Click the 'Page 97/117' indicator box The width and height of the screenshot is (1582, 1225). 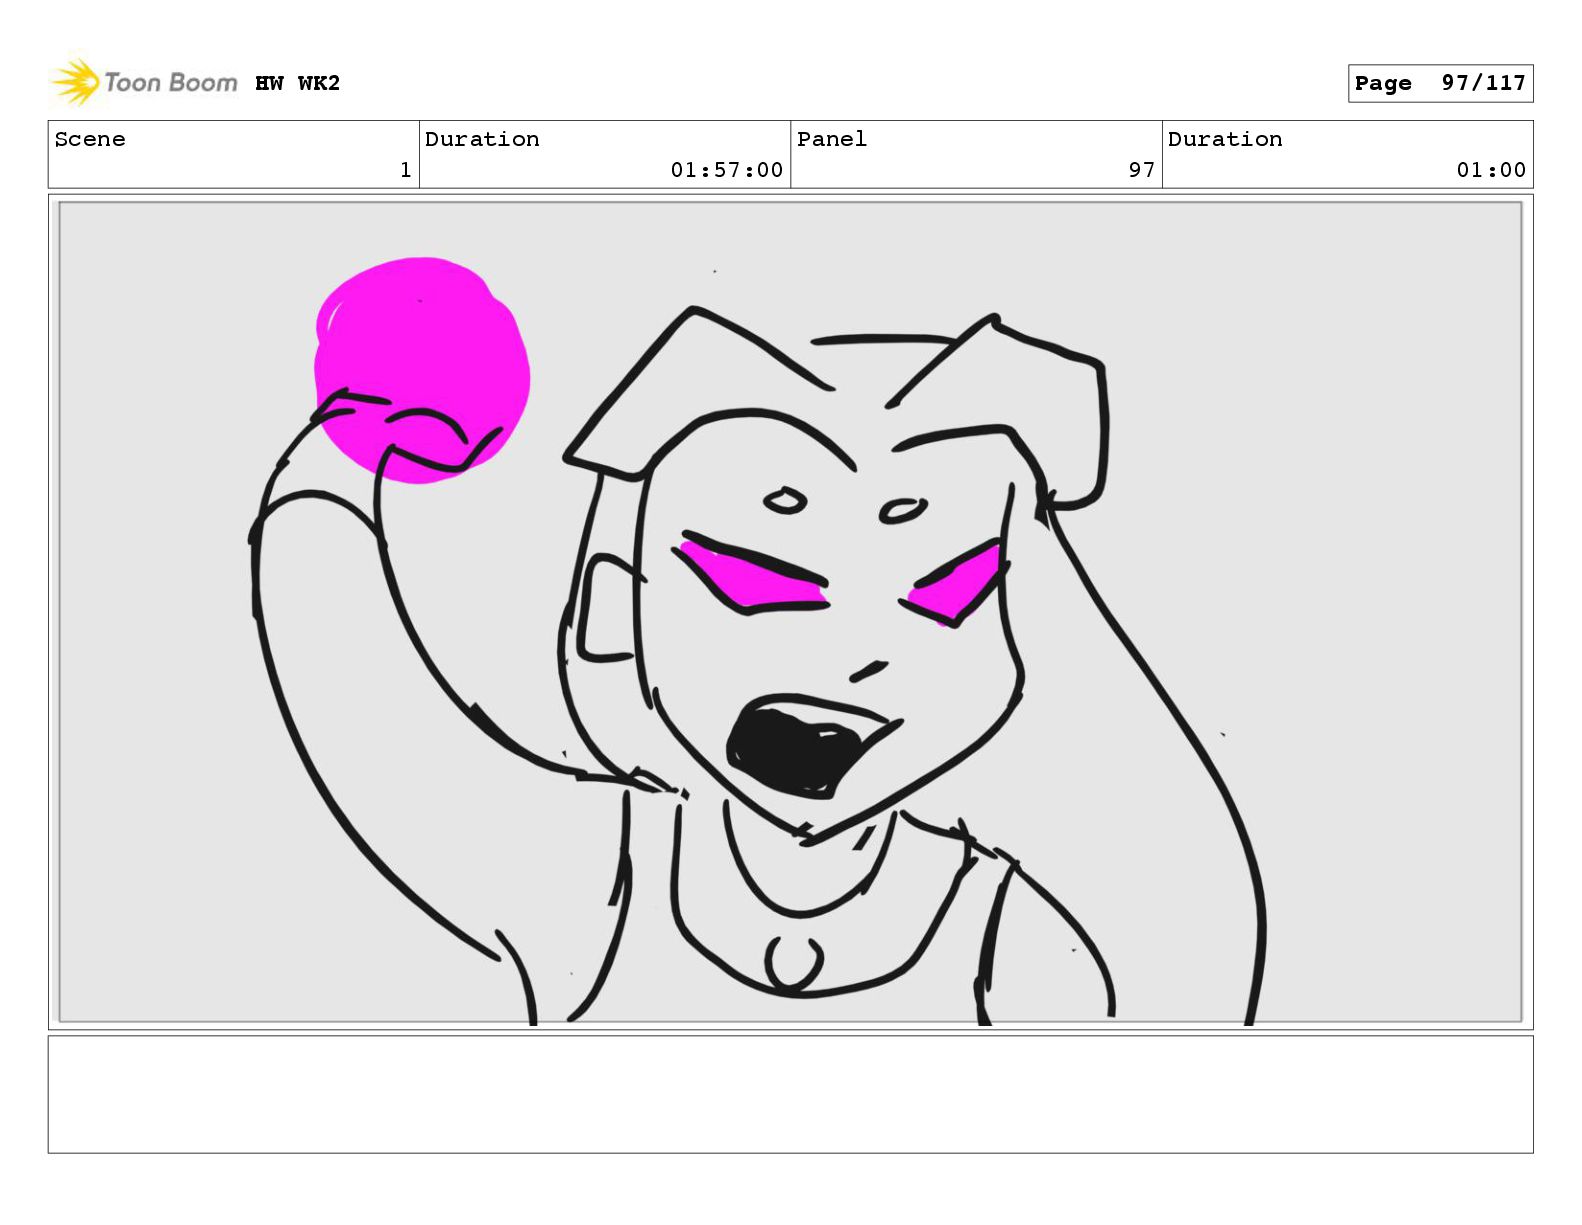1440,83
